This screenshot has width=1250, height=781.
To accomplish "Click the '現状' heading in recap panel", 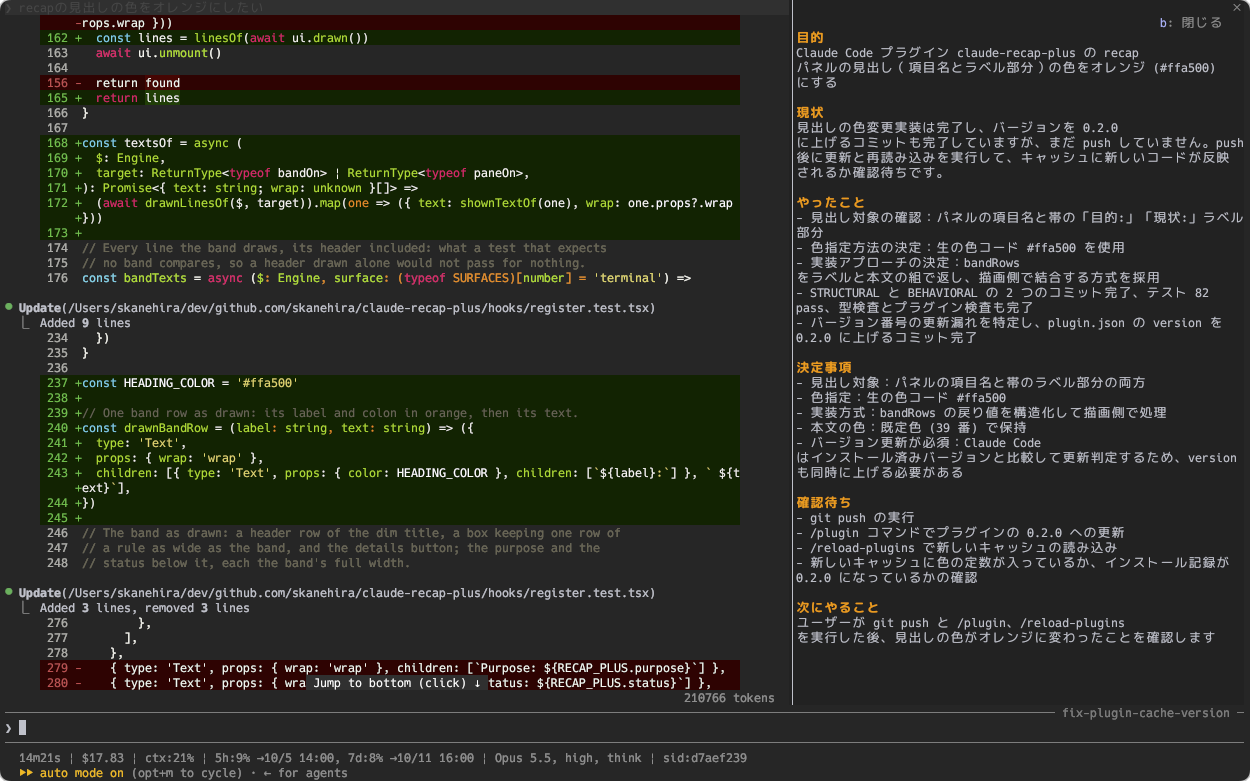I will [x=810, y=113].
